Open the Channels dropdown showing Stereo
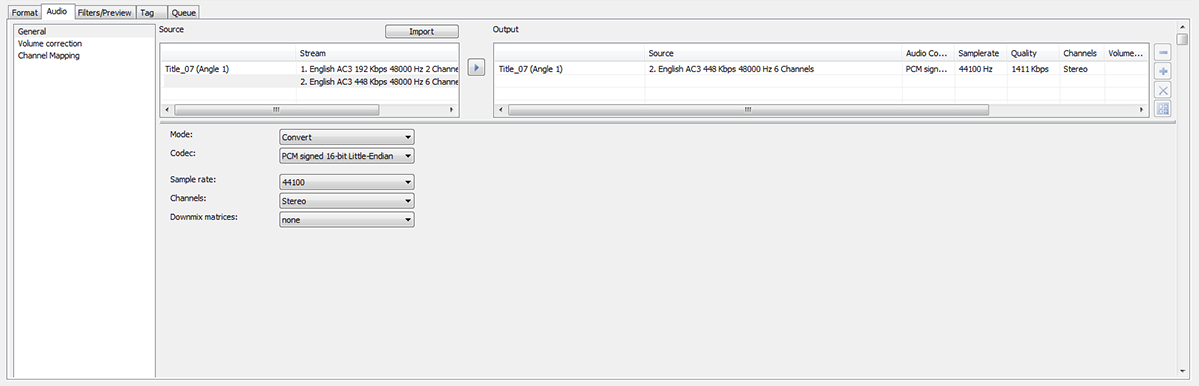 (x=347, y=201)
